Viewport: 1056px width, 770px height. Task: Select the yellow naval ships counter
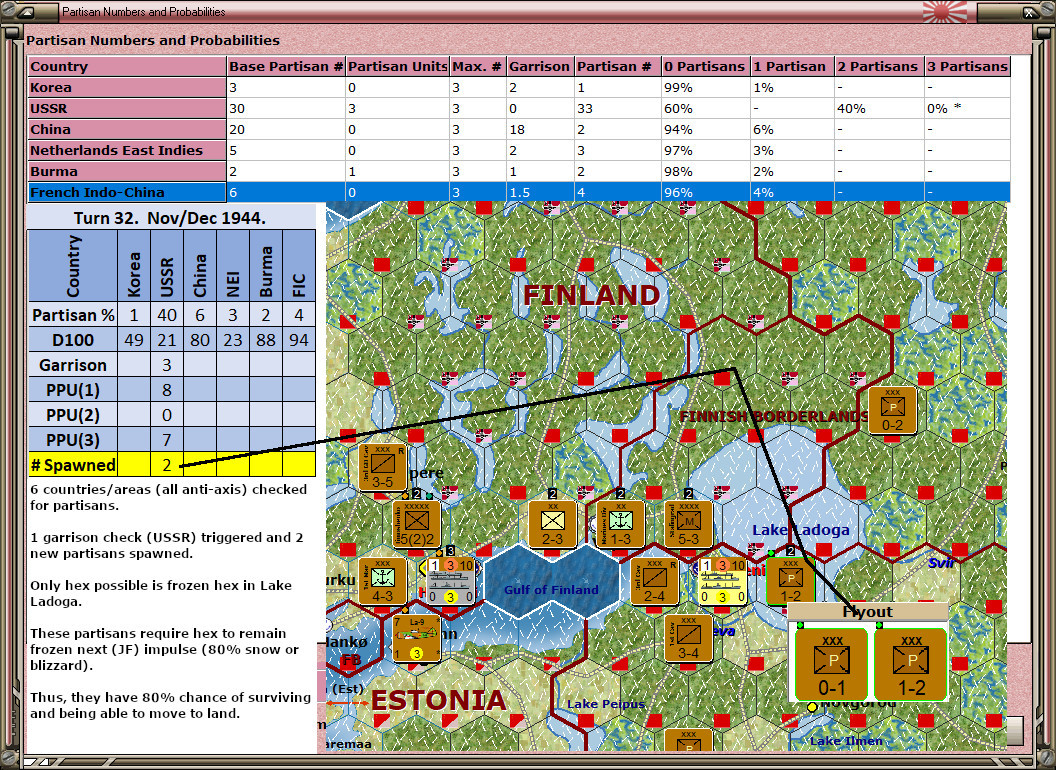pos(722,580)
